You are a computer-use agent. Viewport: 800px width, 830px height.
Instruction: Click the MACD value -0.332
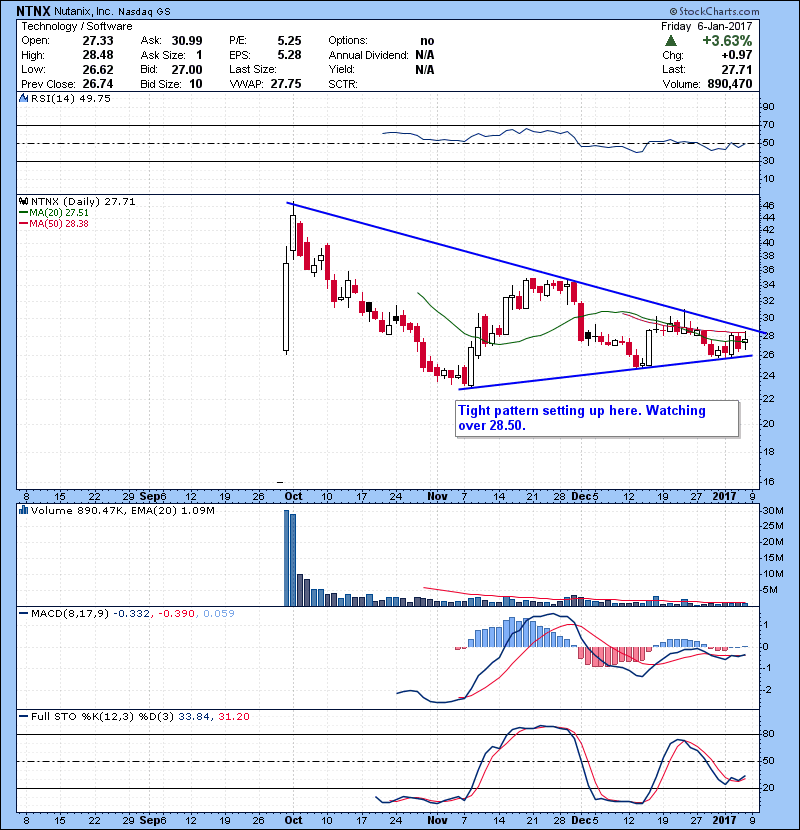pyautogui.click(x=131, y=613)
